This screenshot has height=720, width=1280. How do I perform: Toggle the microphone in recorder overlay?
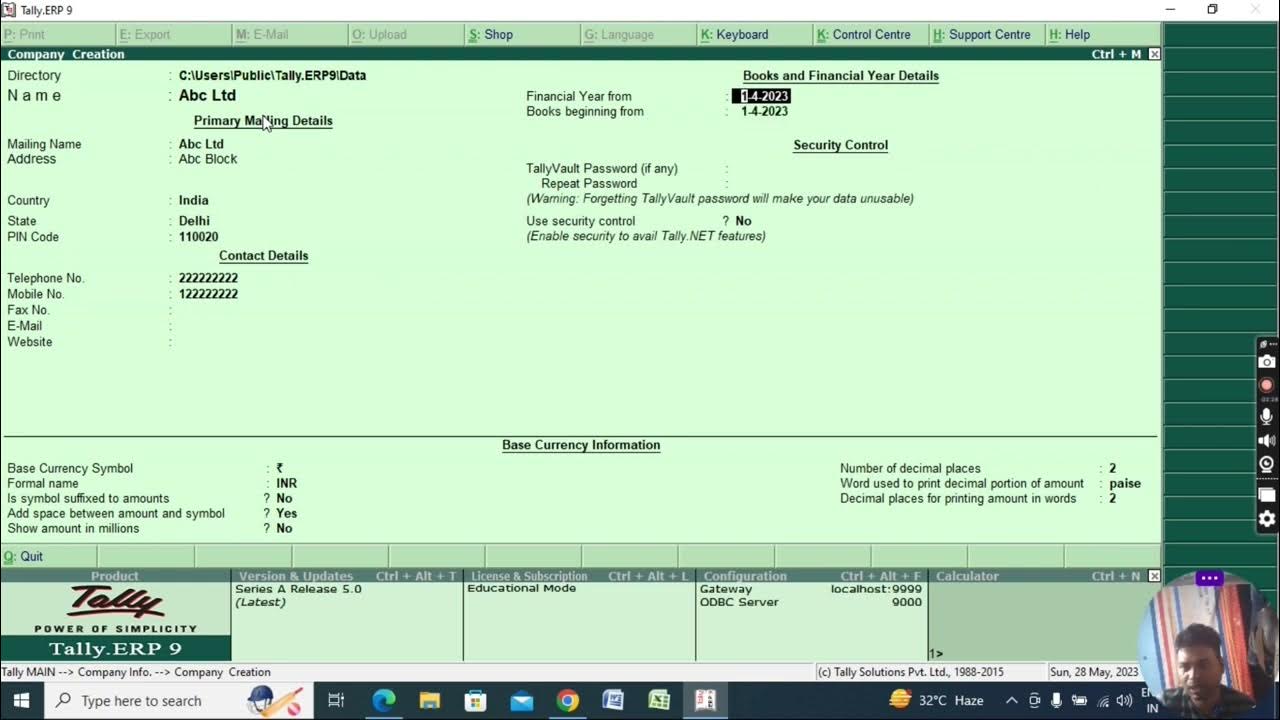pyautogui.click(x=1267, y=416)
